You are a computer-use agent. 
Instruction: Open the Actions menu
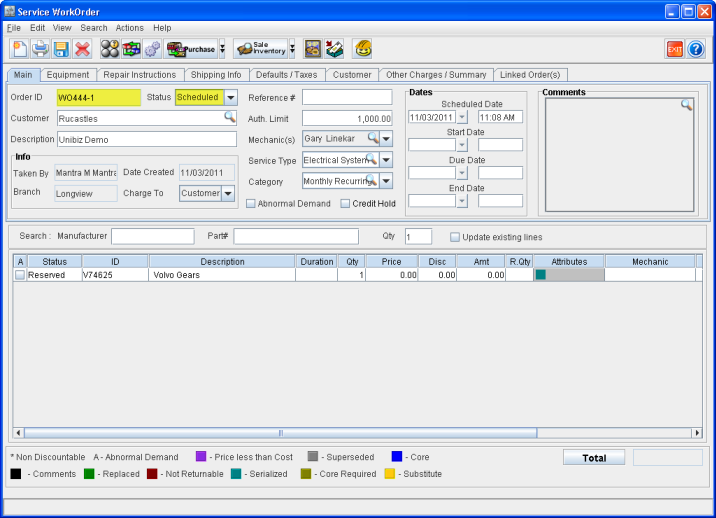pyautogui.click(x=130, y=28)
